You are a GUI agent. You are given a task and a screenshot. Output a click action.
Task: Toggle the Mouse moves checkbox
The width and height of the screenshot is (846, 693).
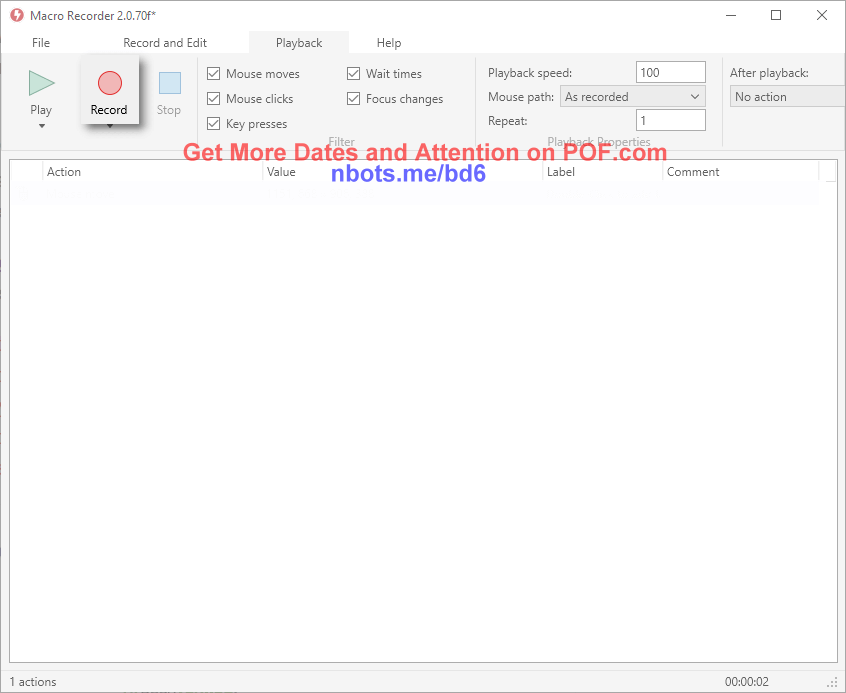[214, 73]
